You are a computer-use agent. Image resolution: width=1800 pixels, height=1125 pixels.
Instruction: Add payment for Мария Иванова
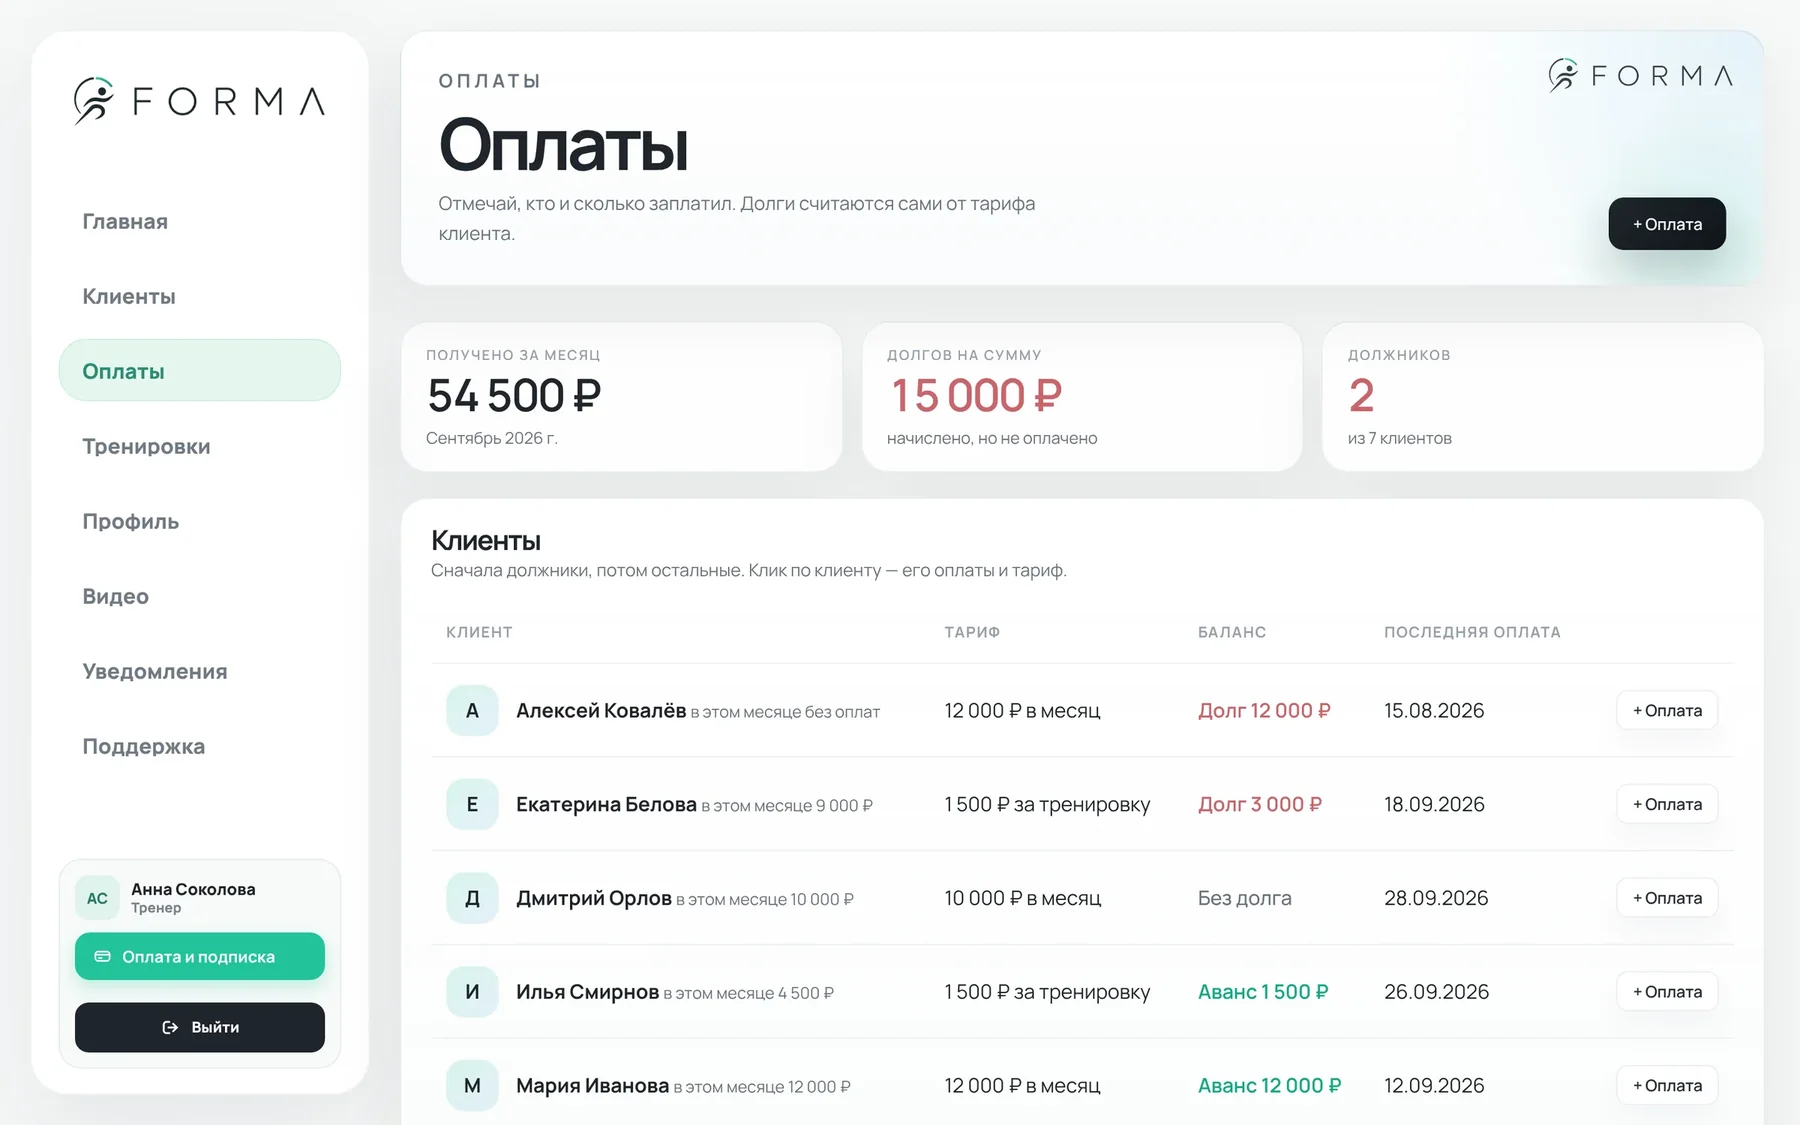click(x=1667, y=1086)
